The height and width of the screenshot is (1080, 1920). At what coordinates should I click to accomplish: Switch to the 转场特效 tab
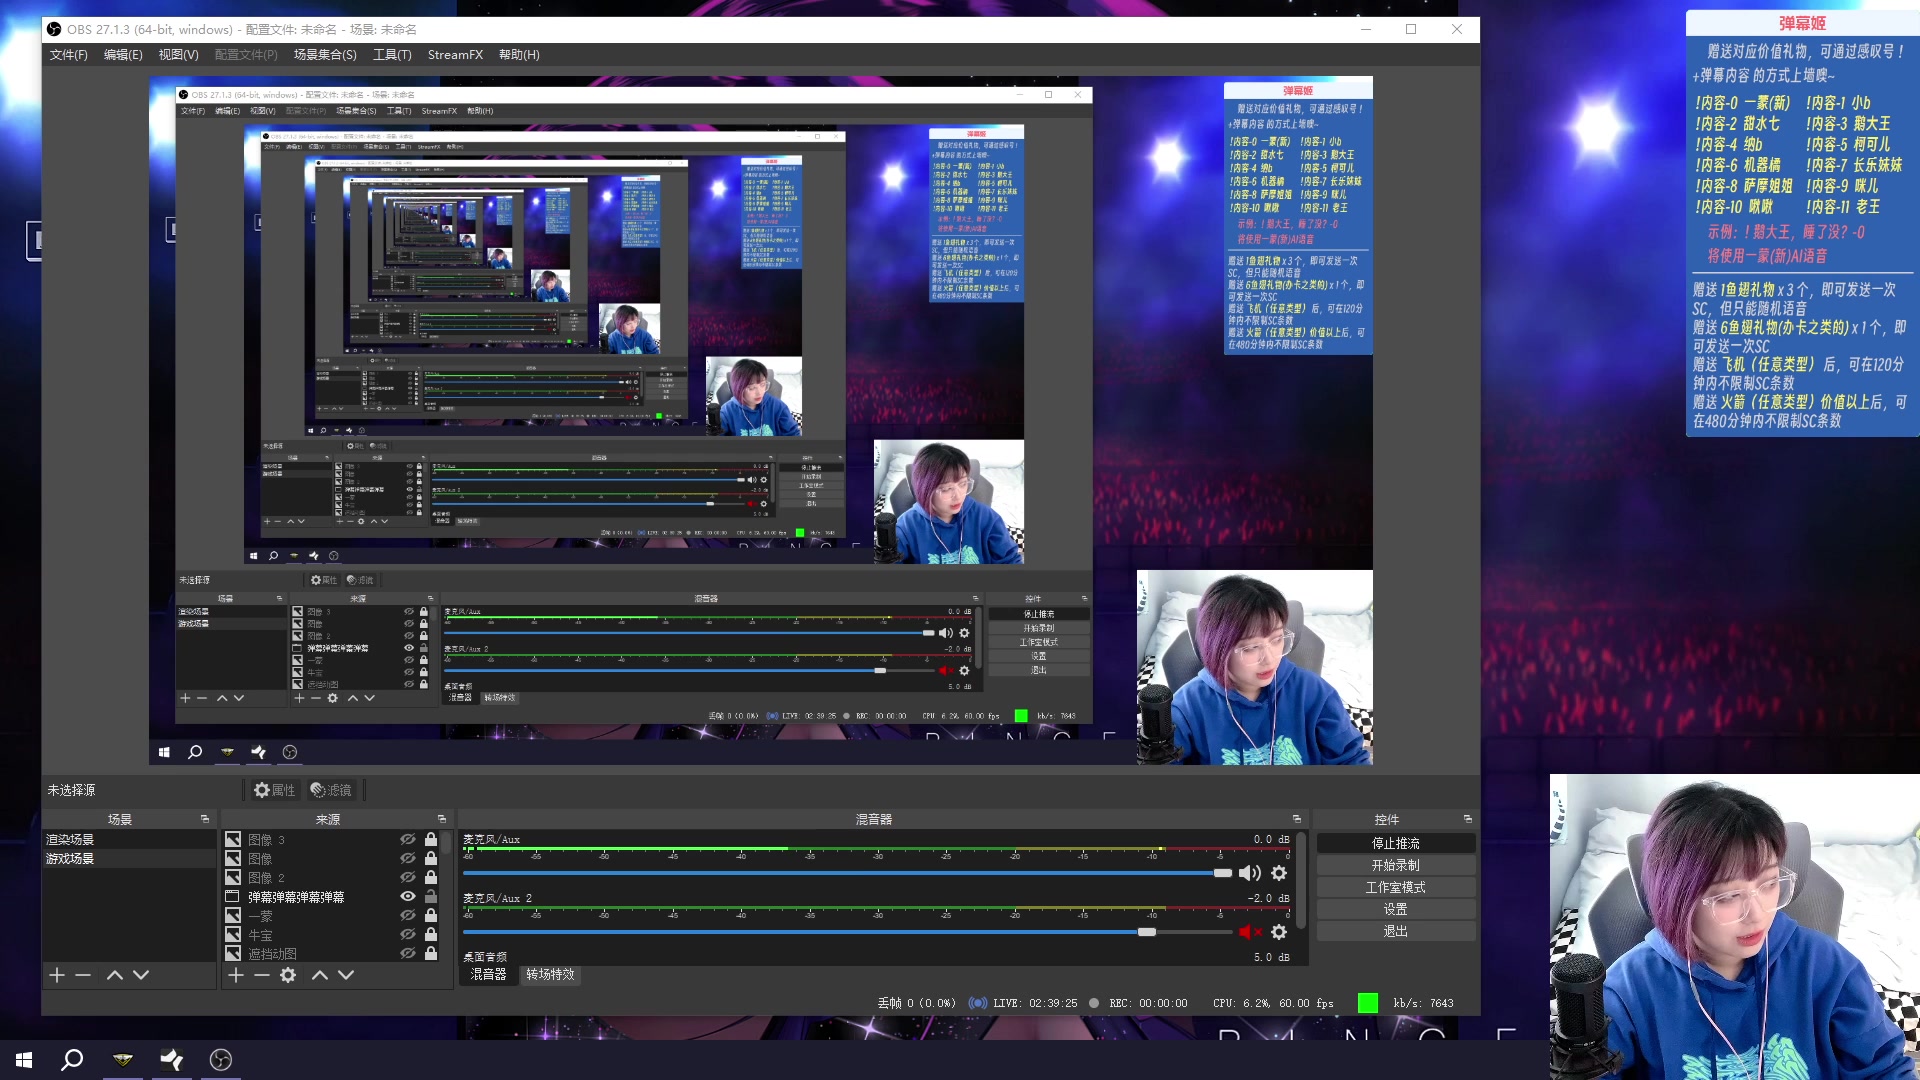click(550, 974)
